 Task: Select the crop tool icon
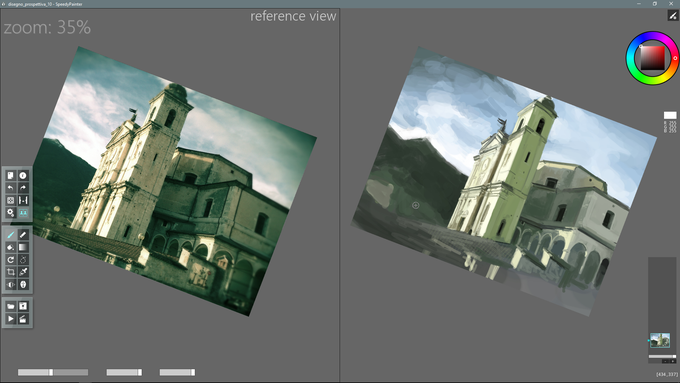click(10, 272)
